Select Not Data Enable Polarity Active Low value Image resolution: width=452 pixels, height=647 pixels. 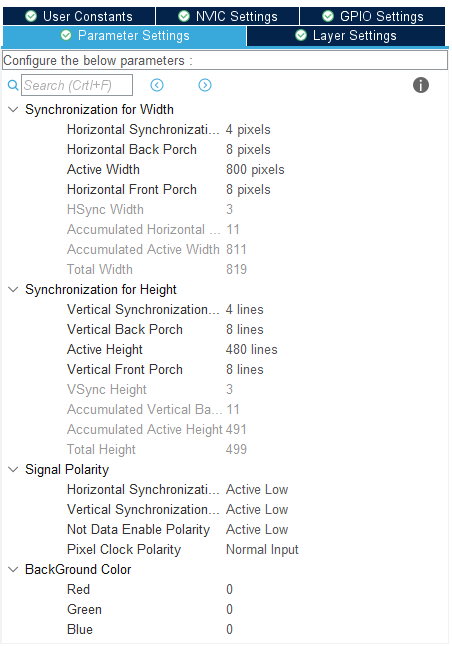point(257,529)
